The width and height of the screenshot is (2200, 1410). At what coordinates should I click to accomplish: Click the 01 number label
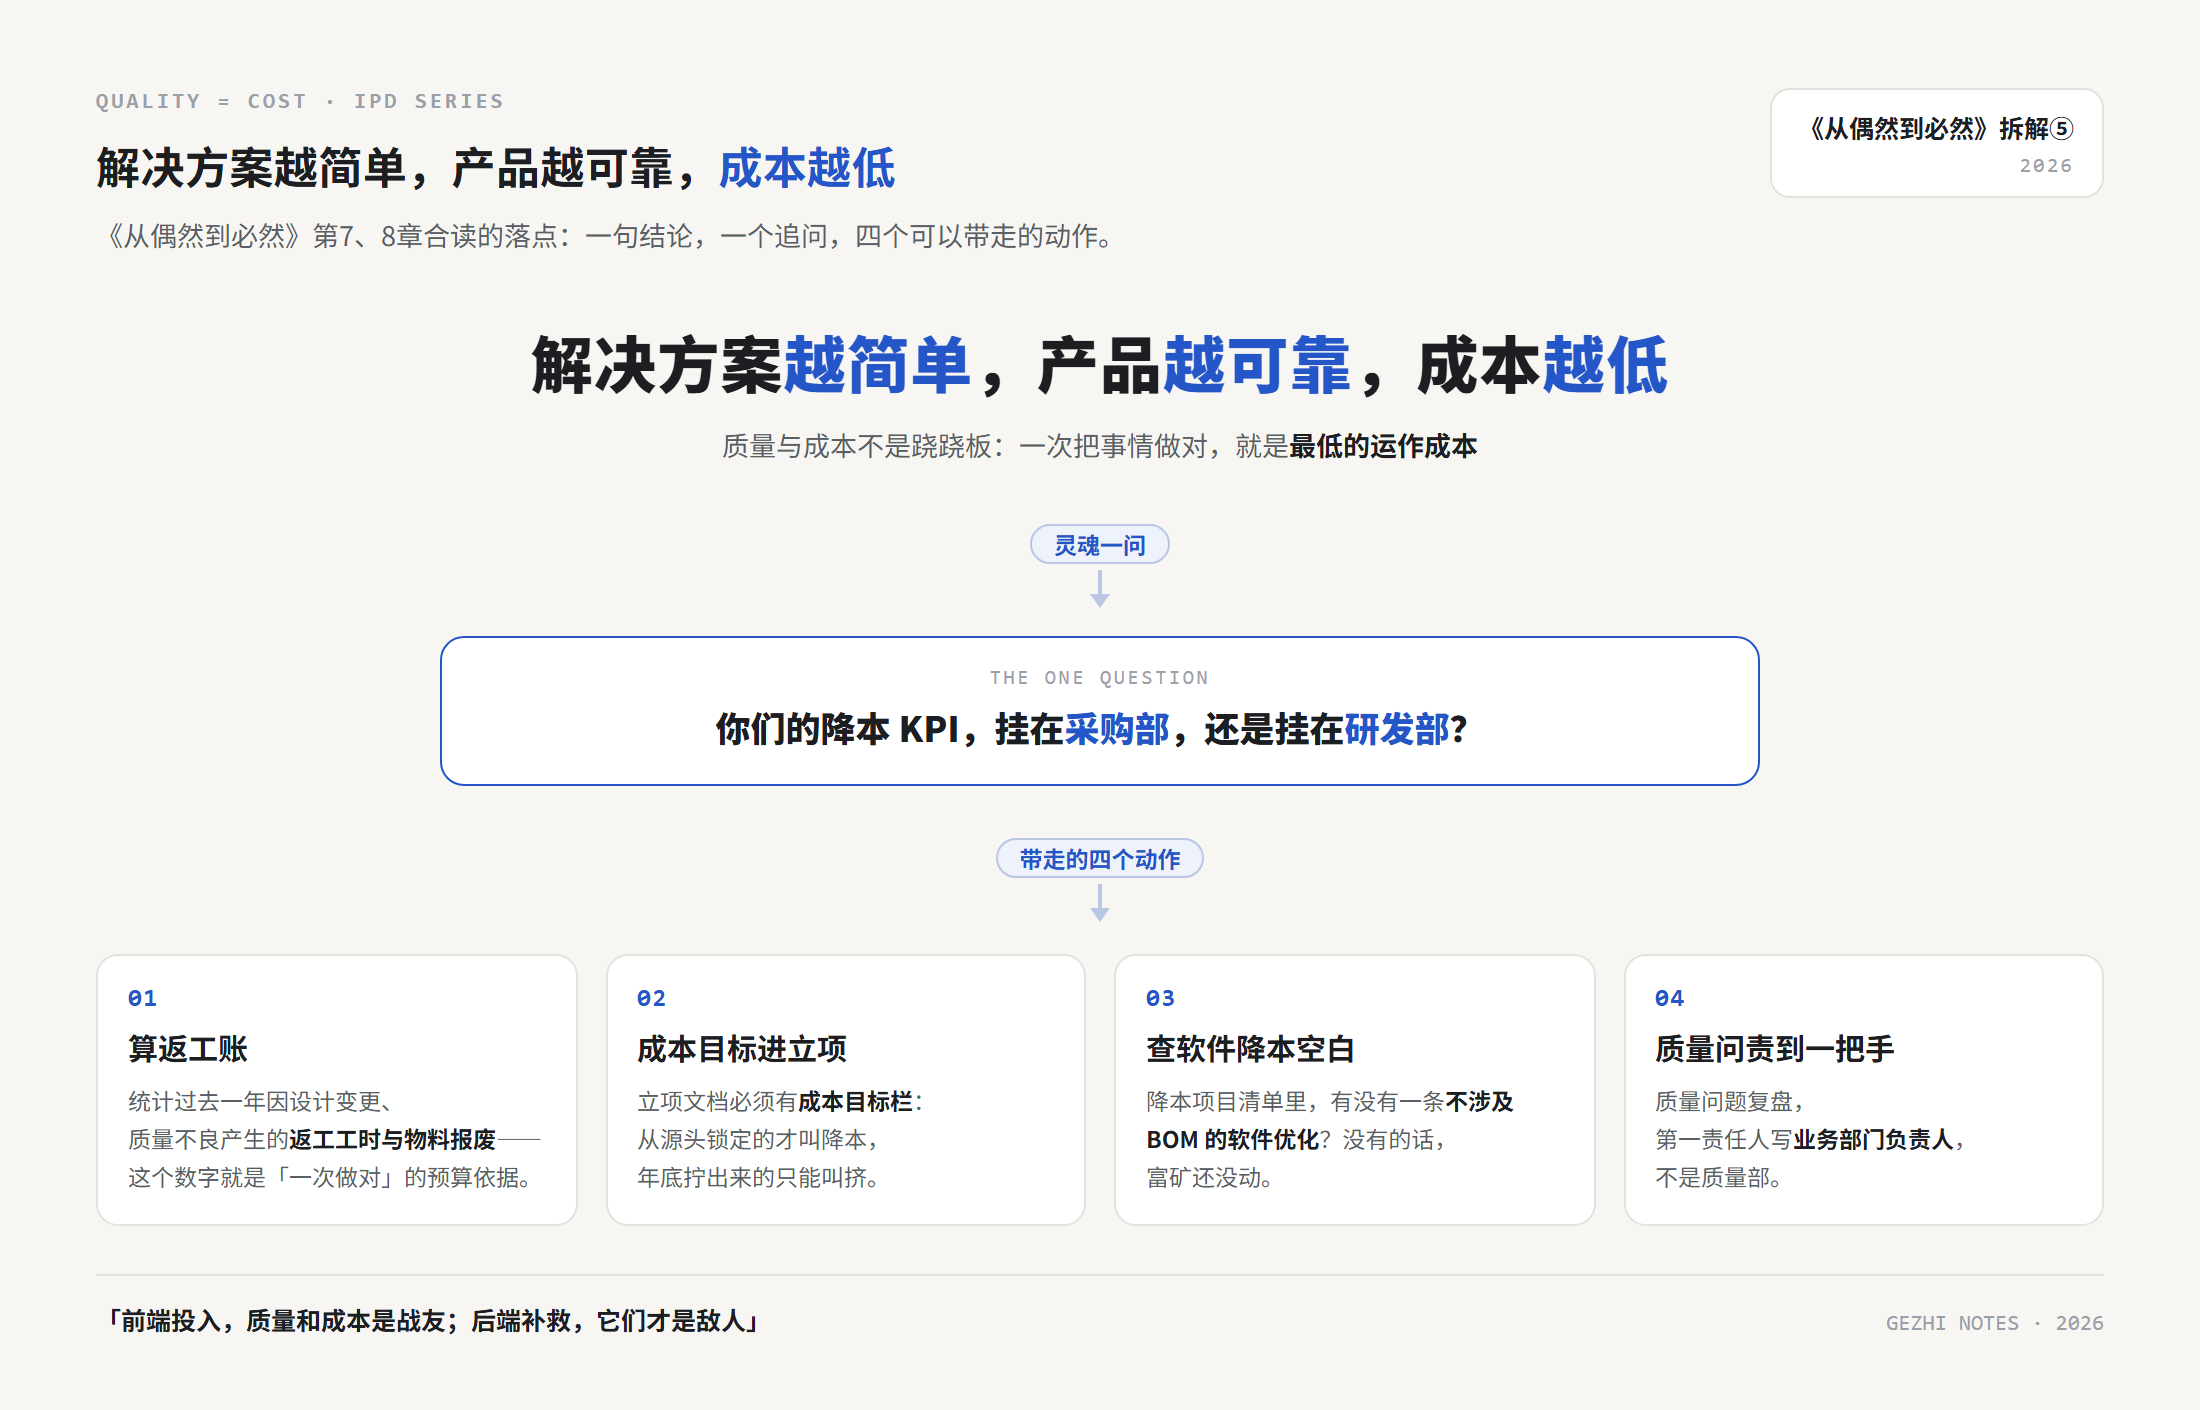(142, 998)
